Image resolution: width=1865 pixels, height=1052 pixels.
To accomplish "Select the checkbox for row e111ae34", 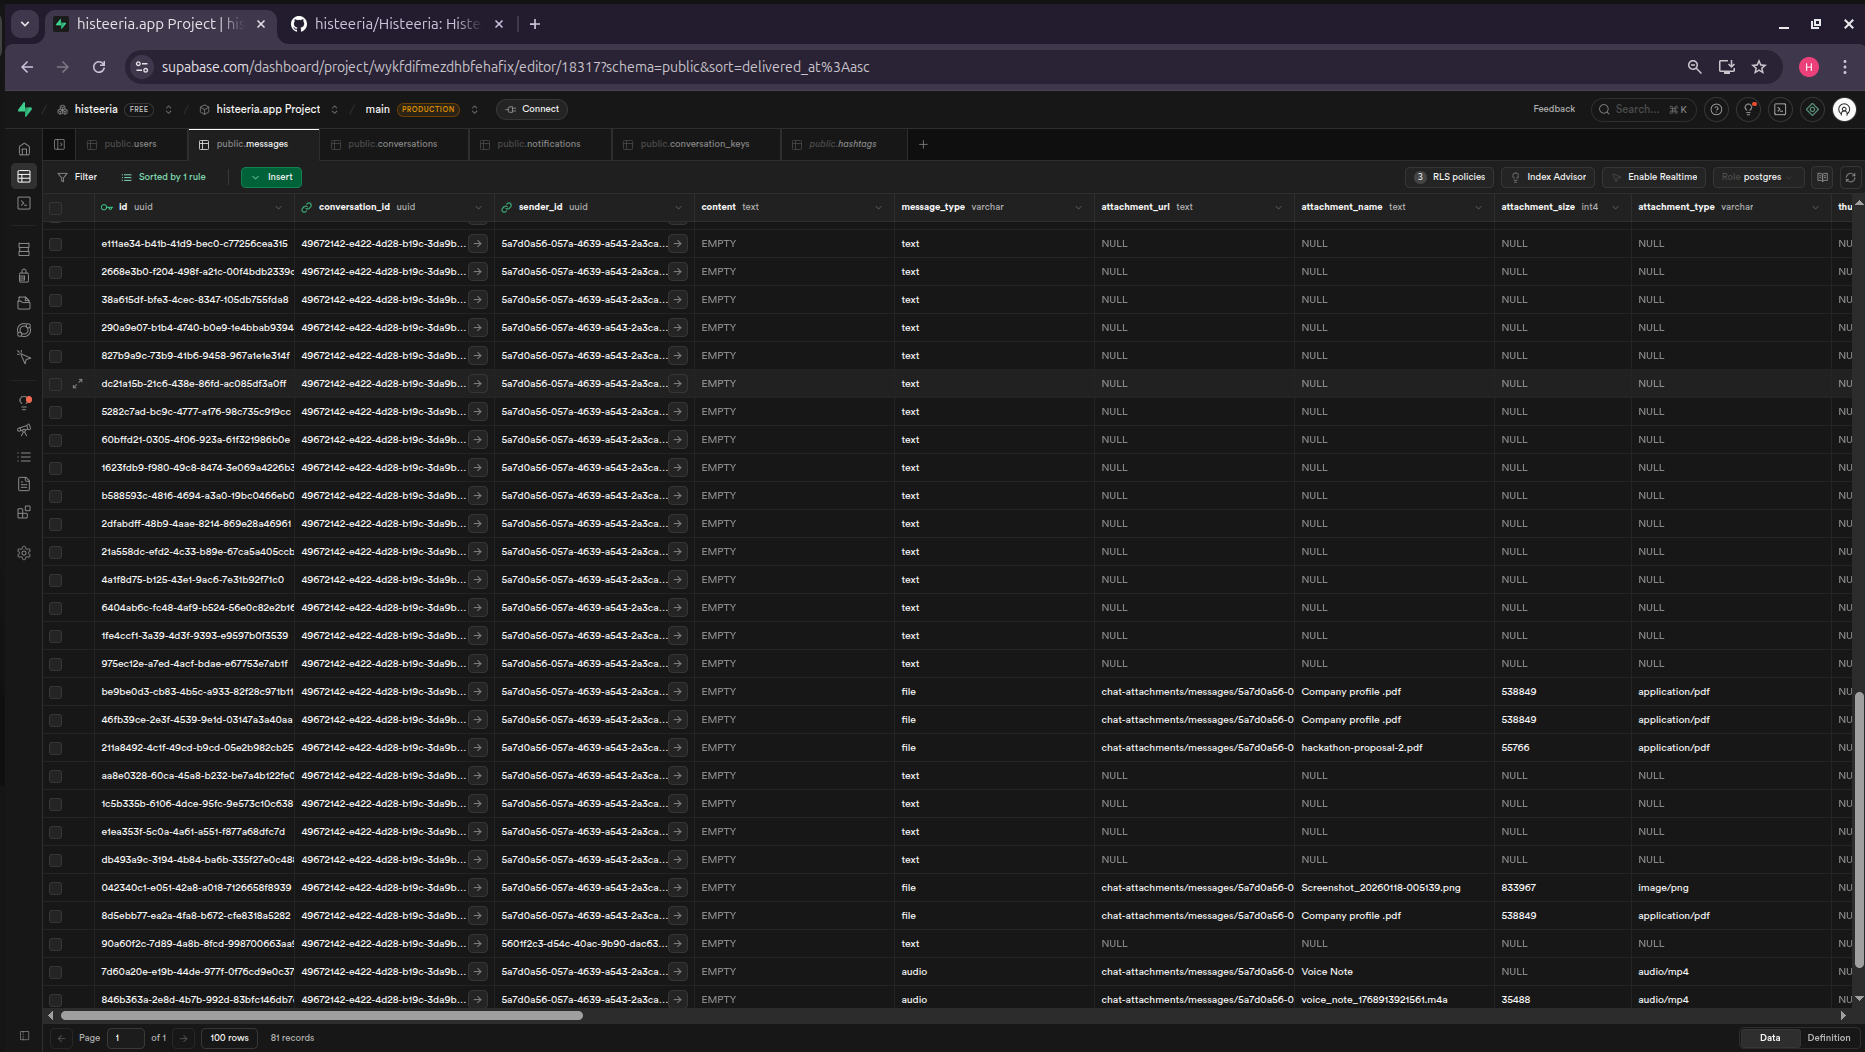I will point(56,244).
